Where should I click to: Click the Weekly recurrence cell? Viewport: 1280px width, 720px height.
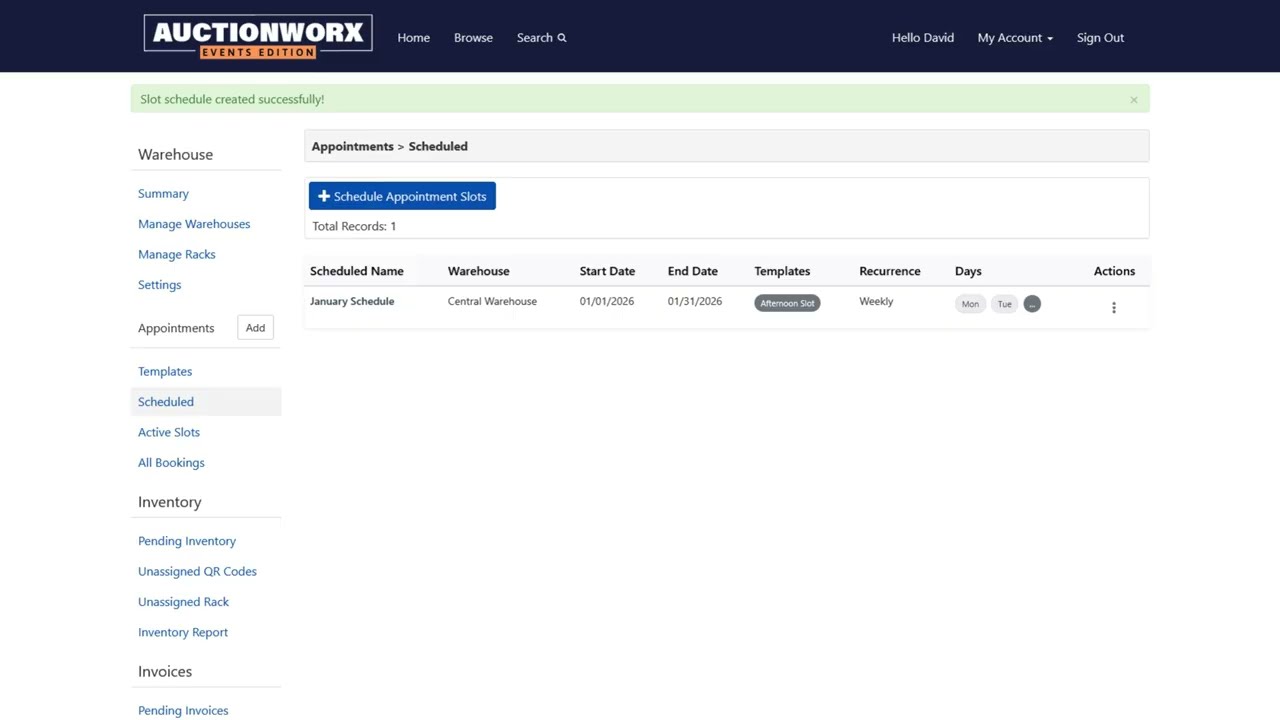876,301
